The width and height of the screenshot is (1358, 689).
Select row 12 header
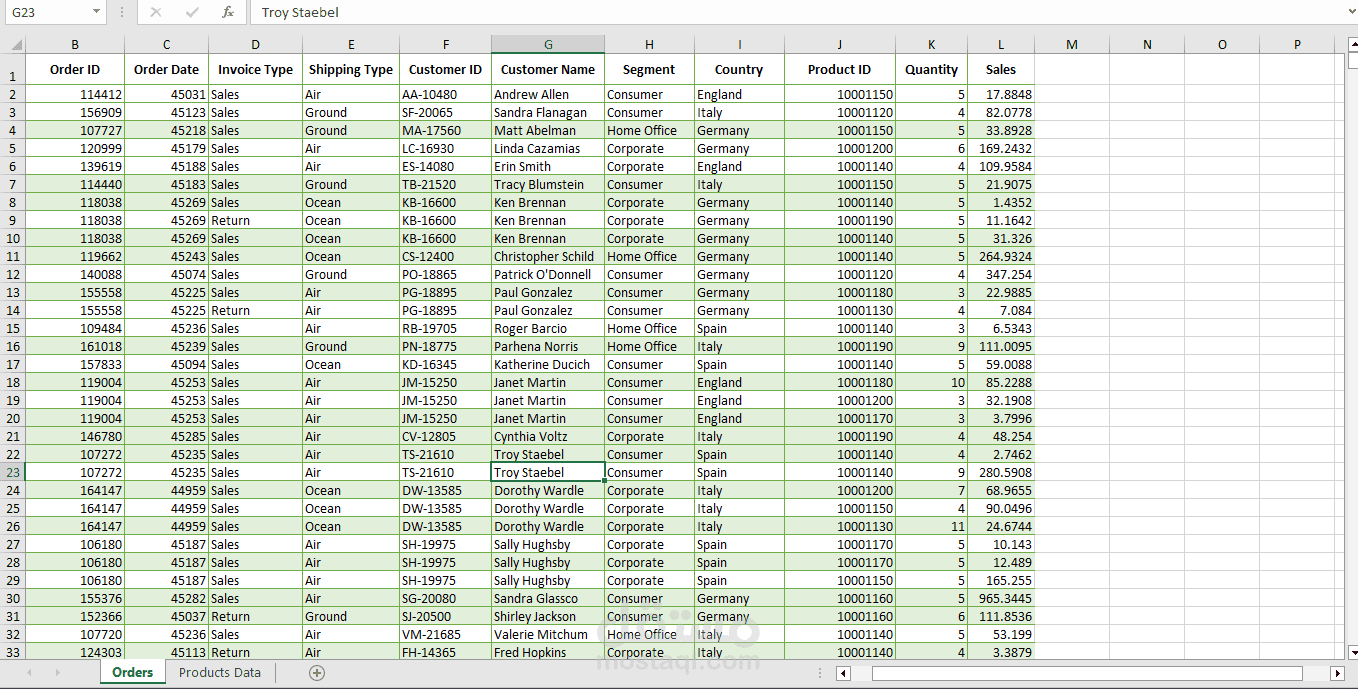[x=13, y=274]
